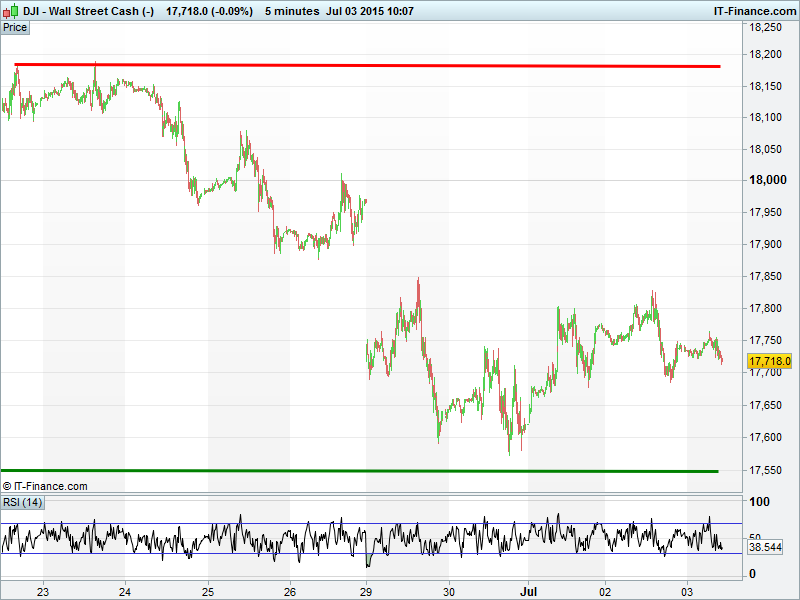The width and height of the screenshot is (800, 600).
Task: Click the 23 date marker on time axis
Action: (43, 590)
